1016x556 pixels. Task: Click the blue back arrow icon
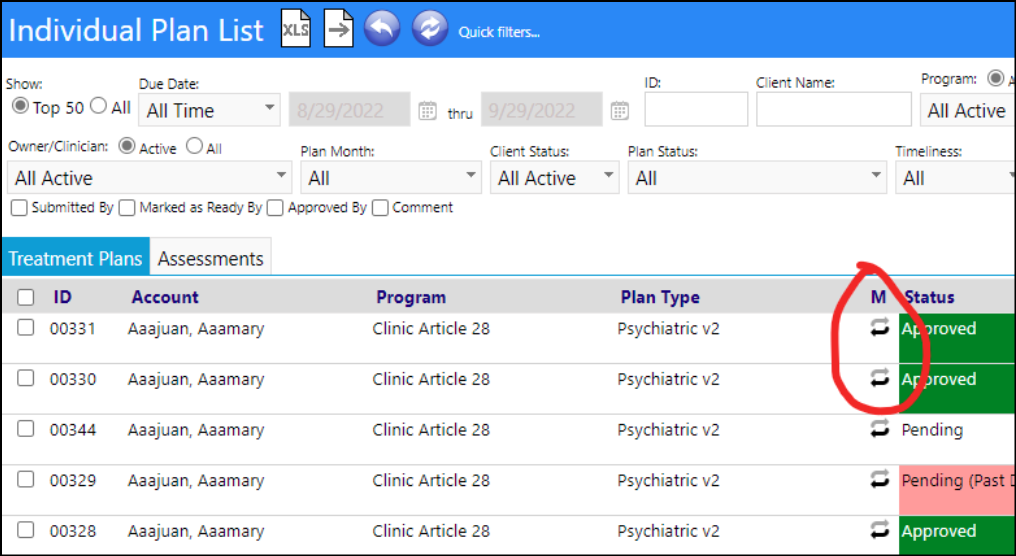click(x=382, y=29)
